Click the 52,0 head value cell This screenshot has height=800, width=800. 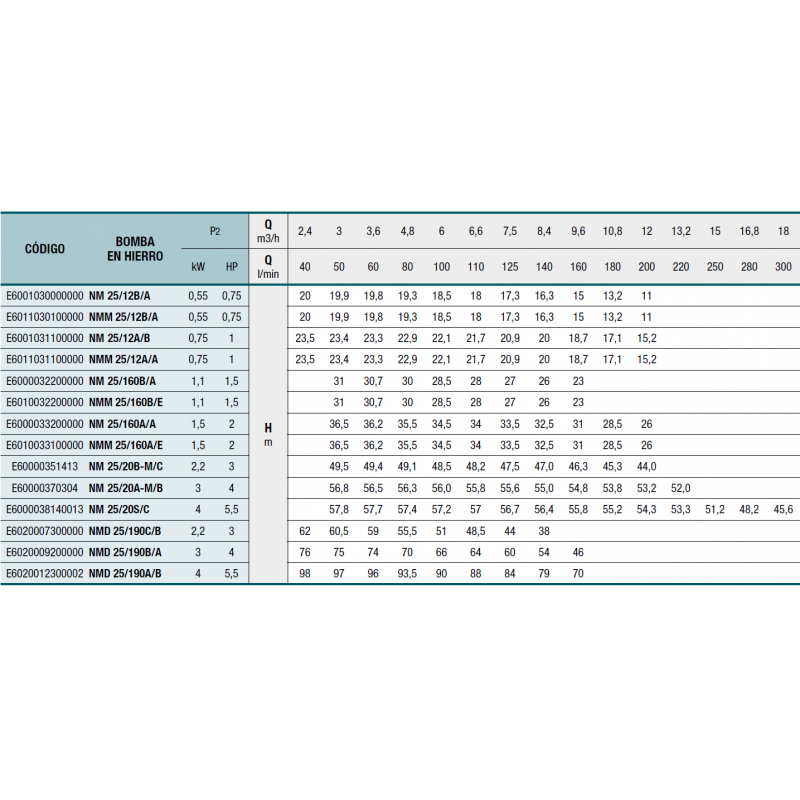(680, 487)
